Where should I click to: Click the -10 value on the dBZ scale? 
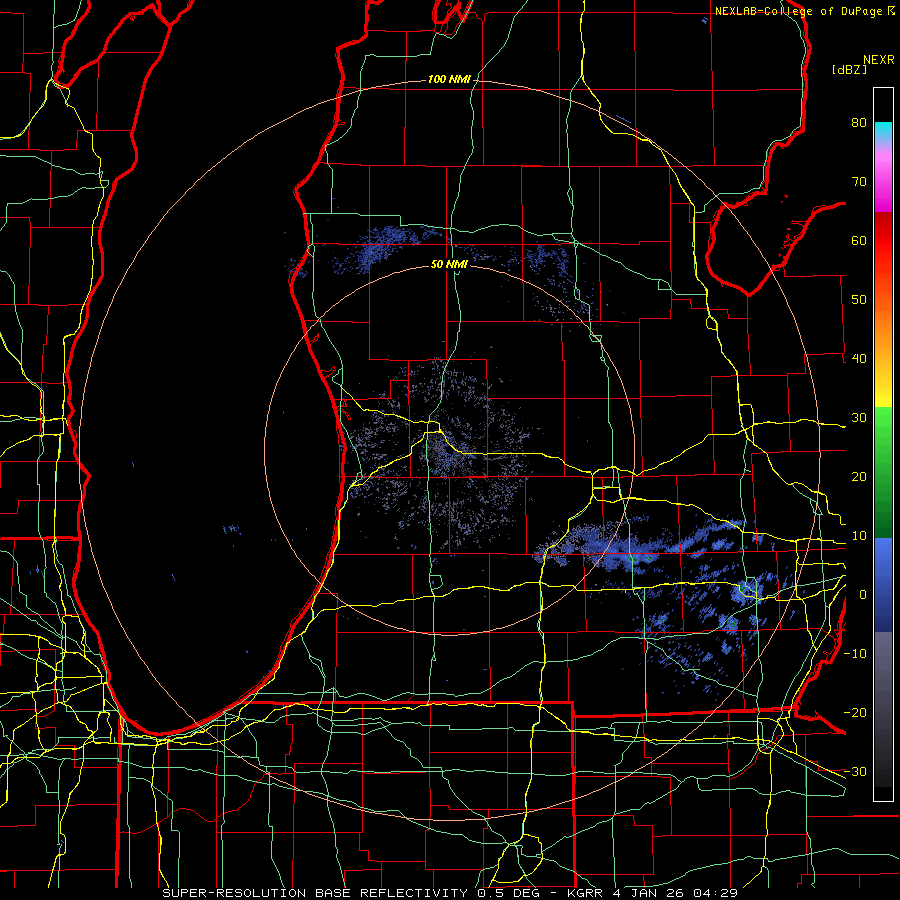click(x=855, y=653)
